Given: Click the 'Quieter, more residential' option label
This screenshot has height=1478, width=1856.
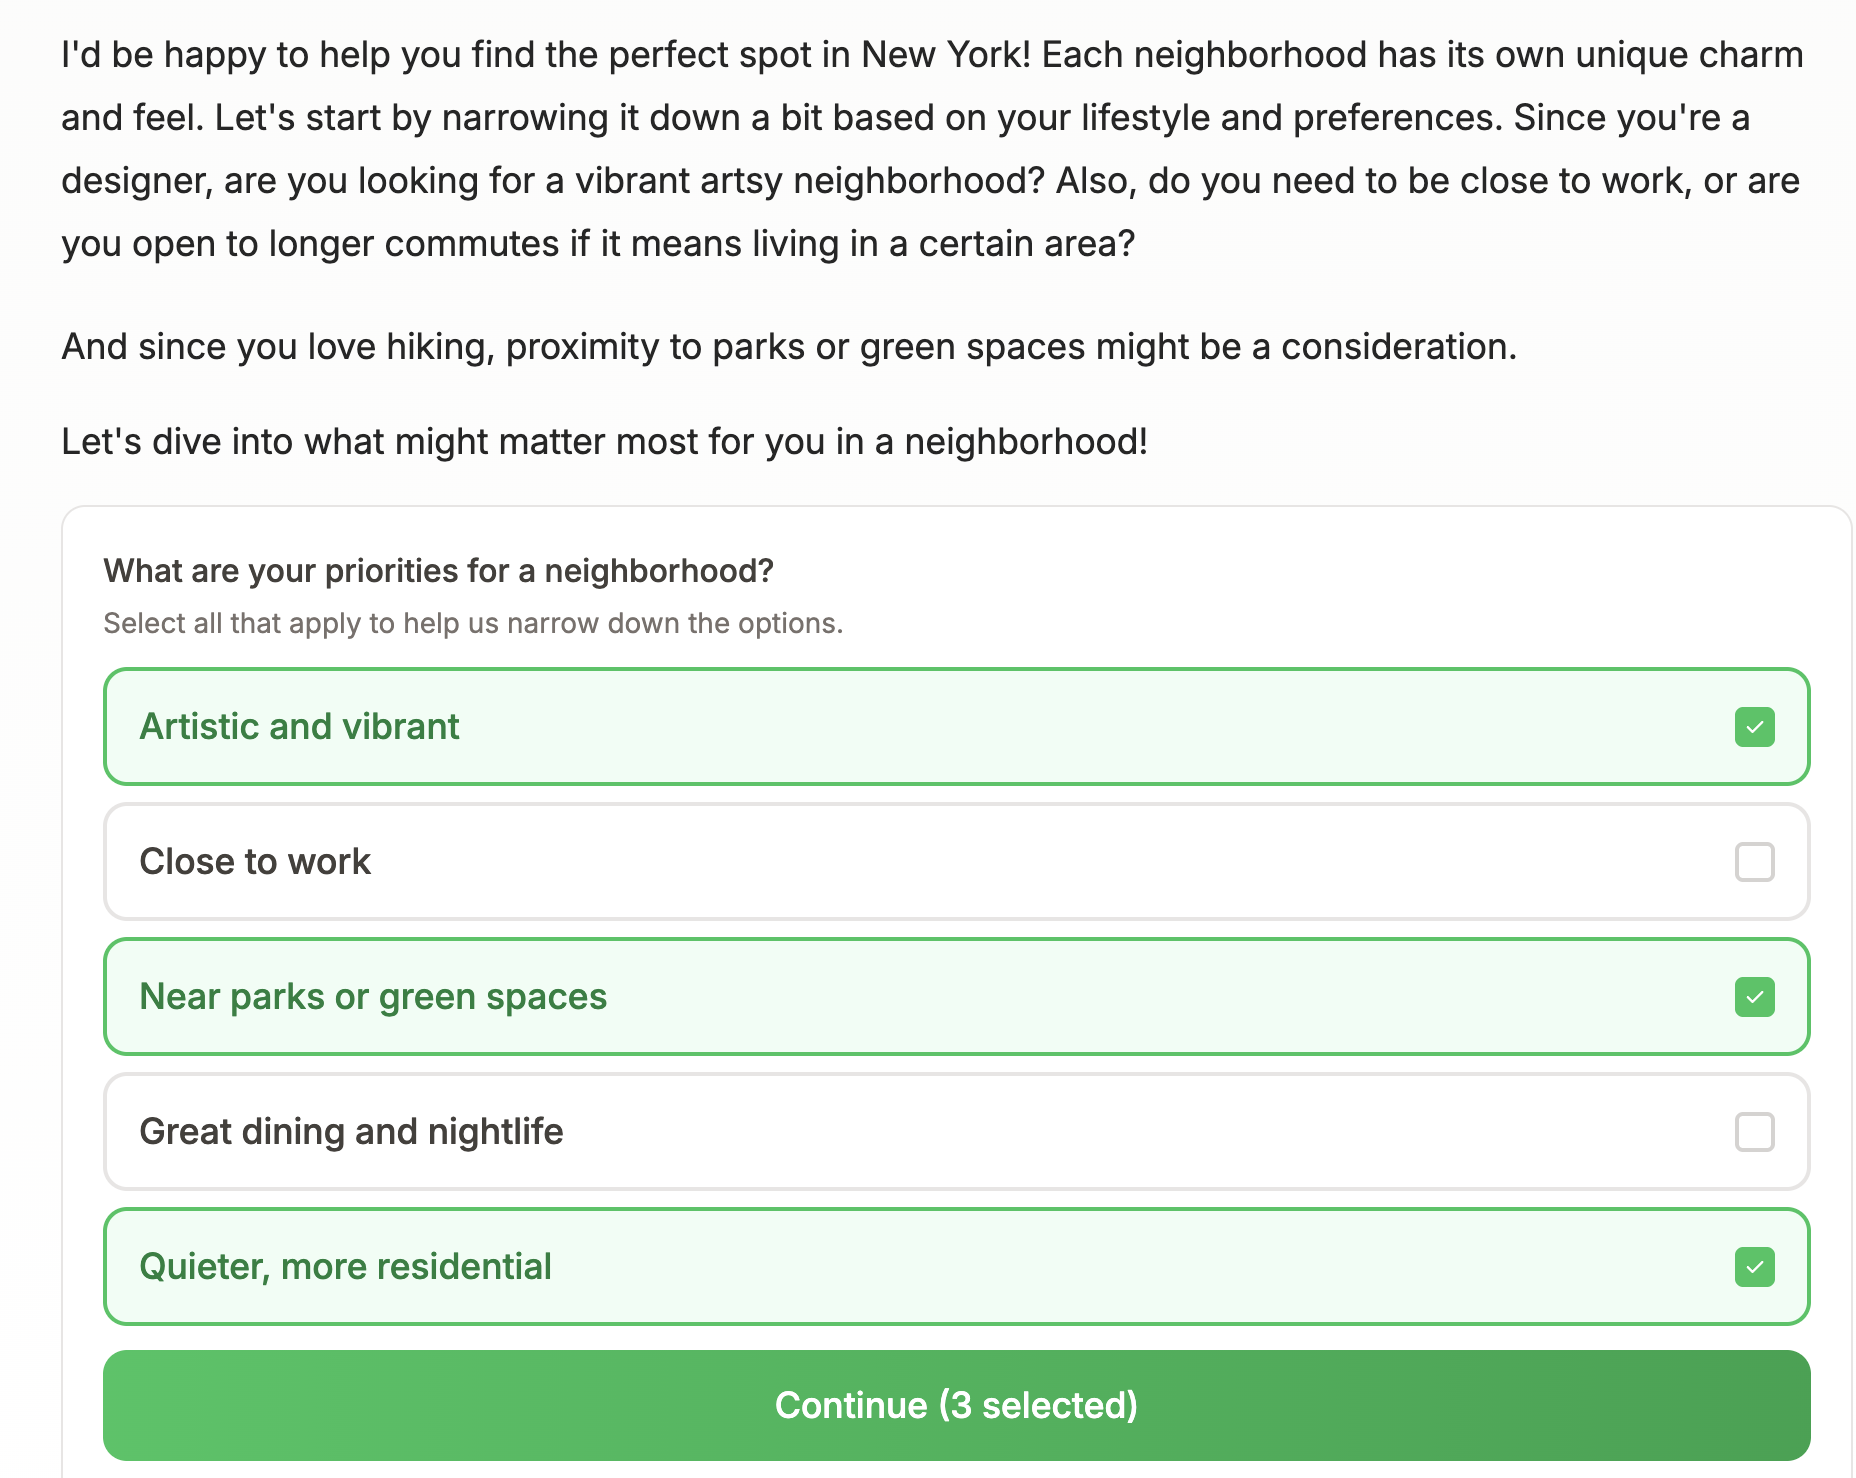Looking at the screenshot, I should tap(345, 1267).
